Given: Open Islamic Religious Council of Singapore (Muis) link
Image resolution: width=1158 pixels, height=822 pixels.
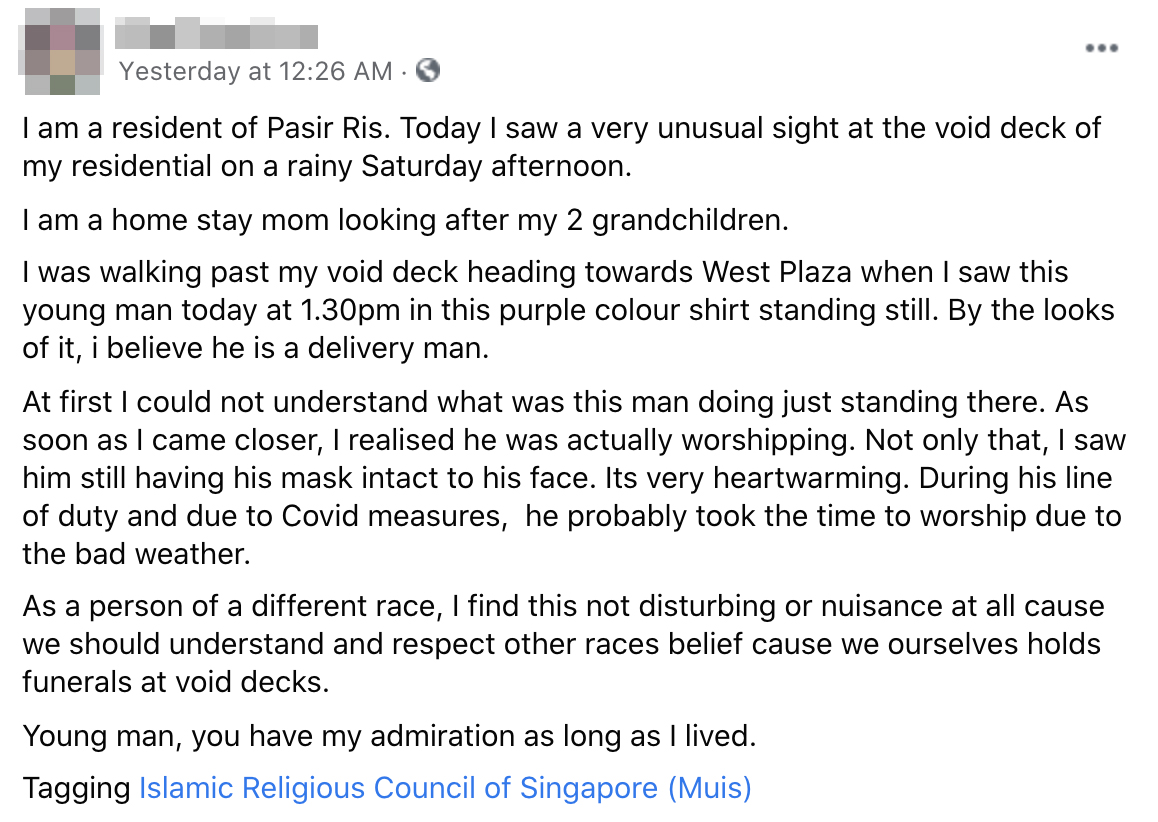Looking at the screenshot, I should point(445,788).
